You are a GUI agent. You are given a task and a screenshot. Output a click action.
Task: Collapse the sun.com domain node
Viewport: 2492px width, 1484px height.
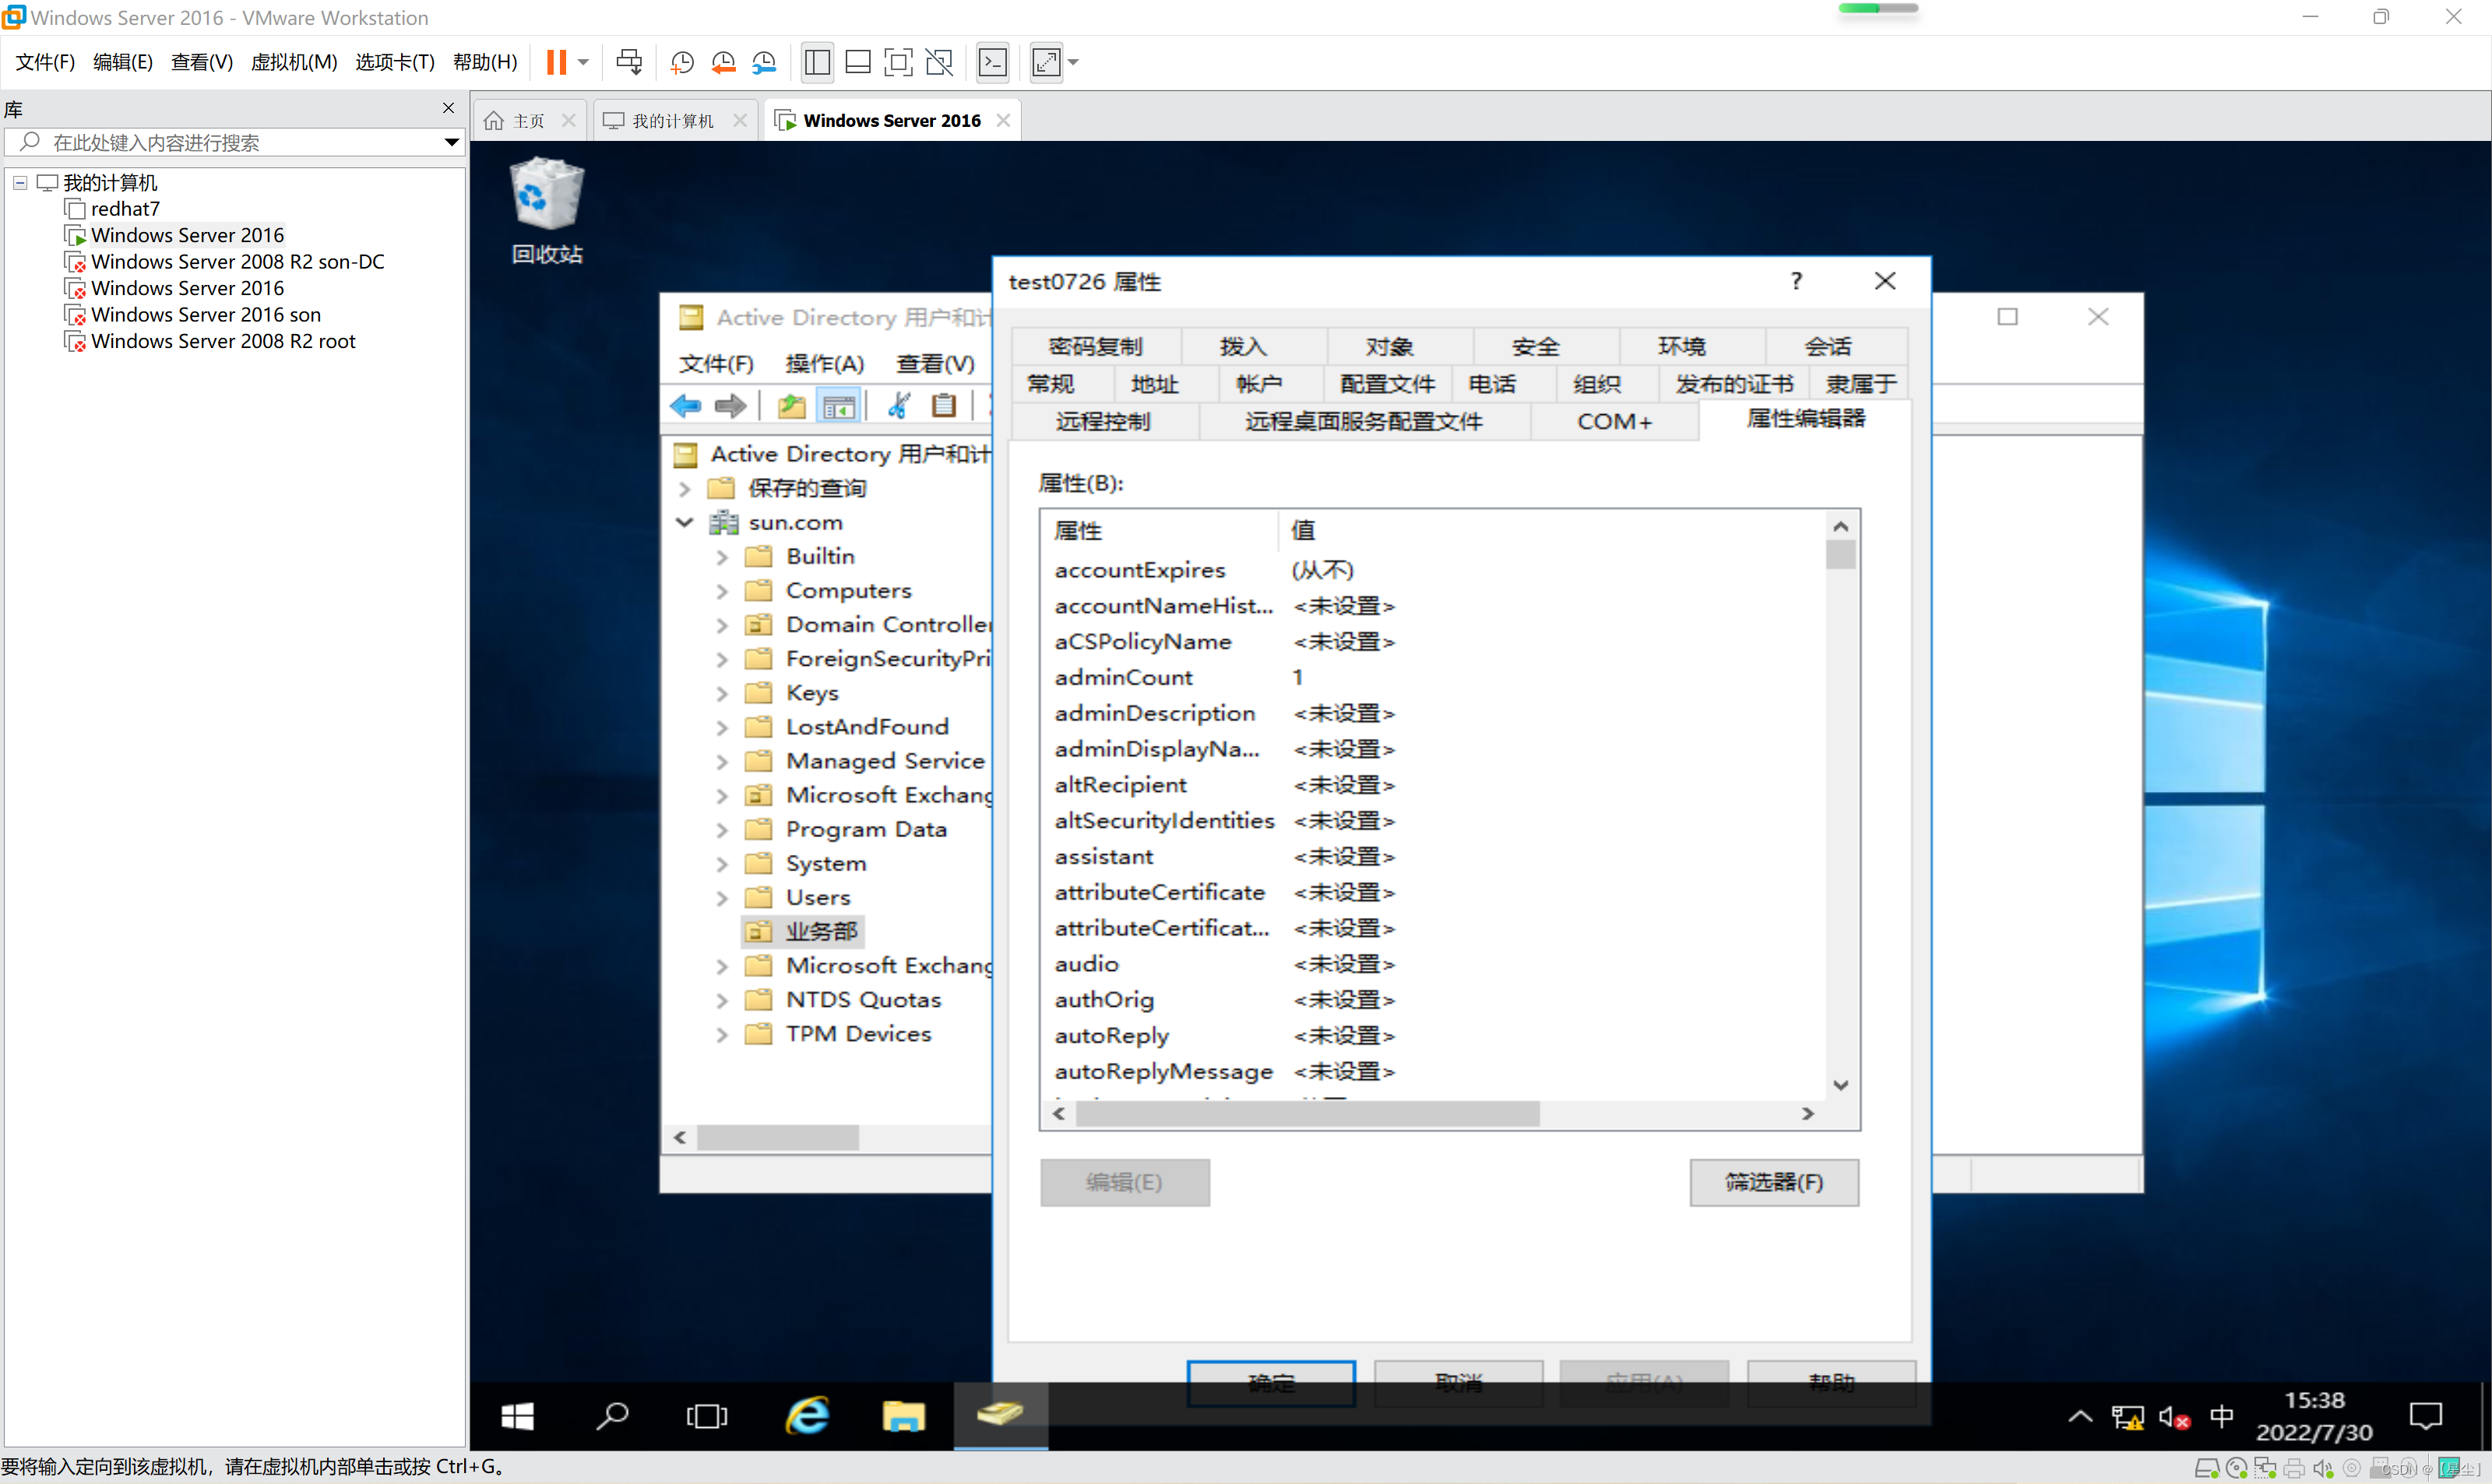685,522
